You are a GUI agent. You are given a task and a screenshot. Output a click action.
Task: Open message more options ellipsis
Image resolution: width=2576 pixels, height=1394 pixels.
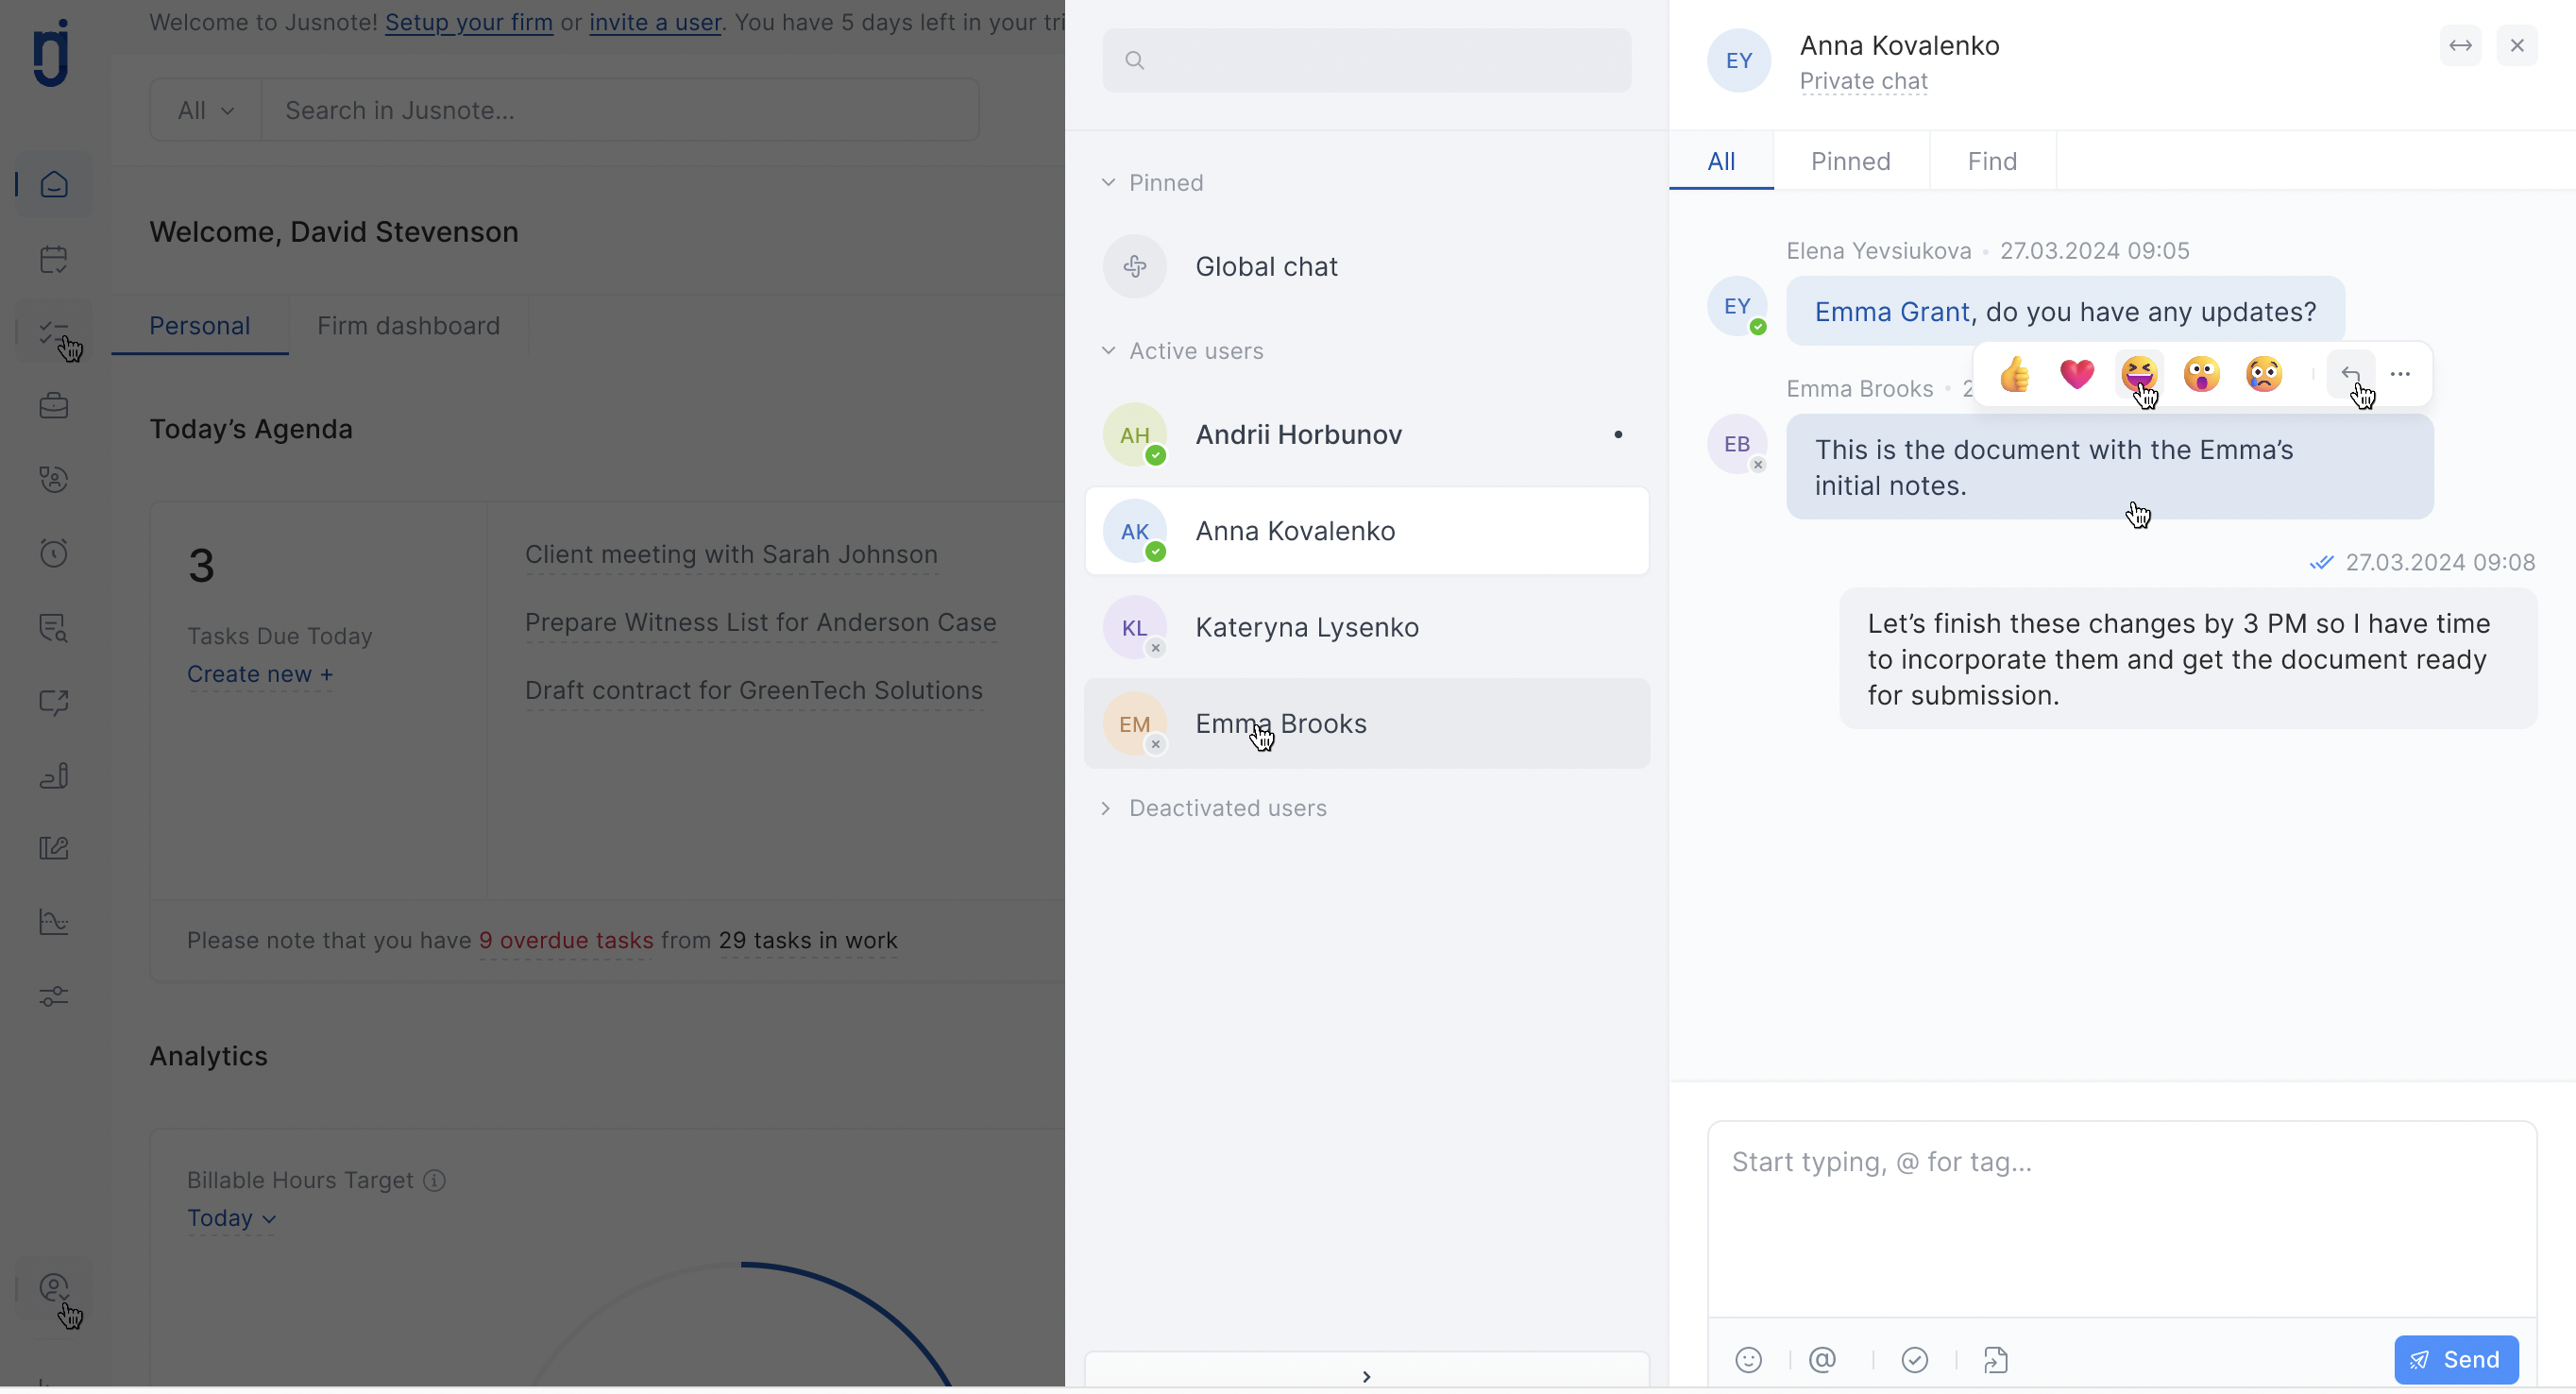point(2400,374)
